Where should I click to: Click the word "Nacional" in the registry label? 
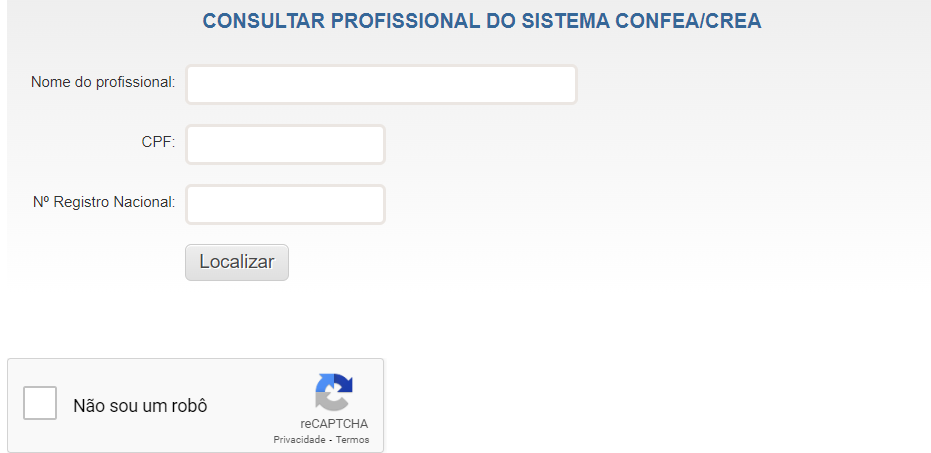pyautogui.click(x=145, y=202)
